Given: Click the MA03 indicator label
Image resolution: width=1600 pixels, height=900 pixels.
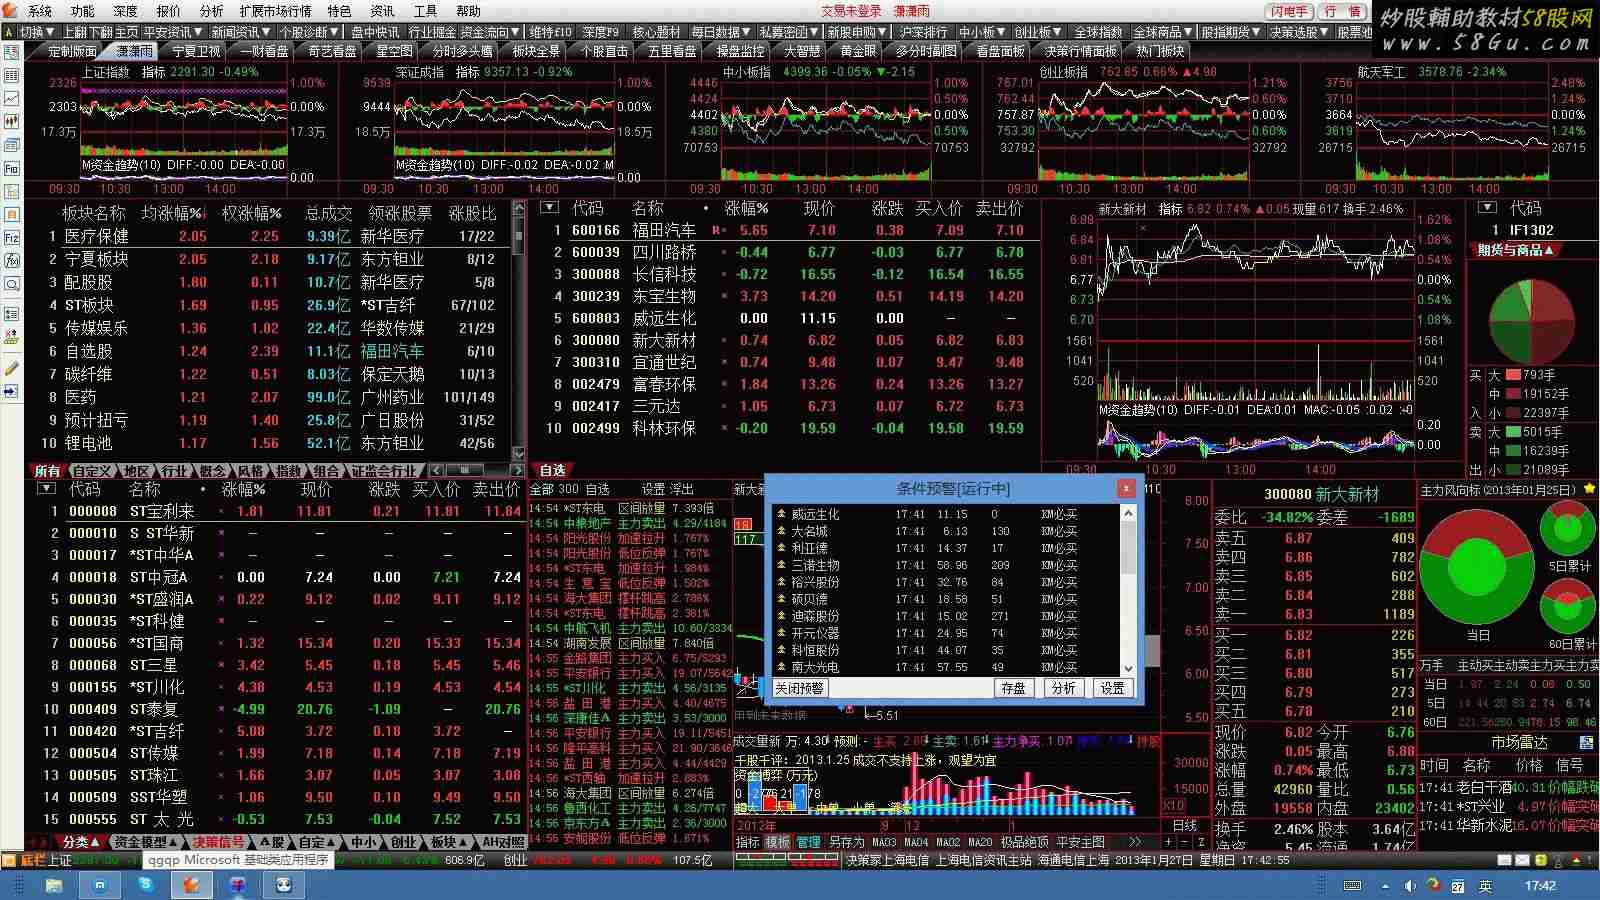Looking at the screenshot, I should 884,842.
